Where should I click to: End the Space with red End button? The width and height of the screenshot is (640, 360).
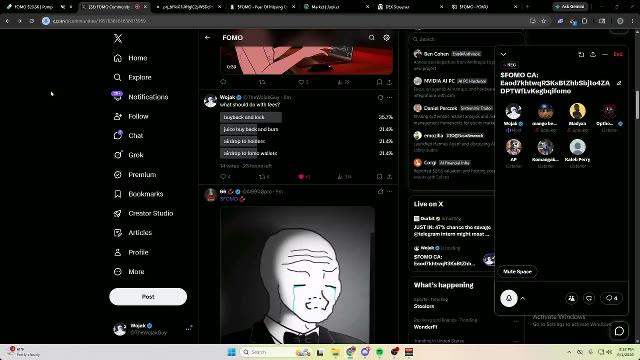click(618, 54)
